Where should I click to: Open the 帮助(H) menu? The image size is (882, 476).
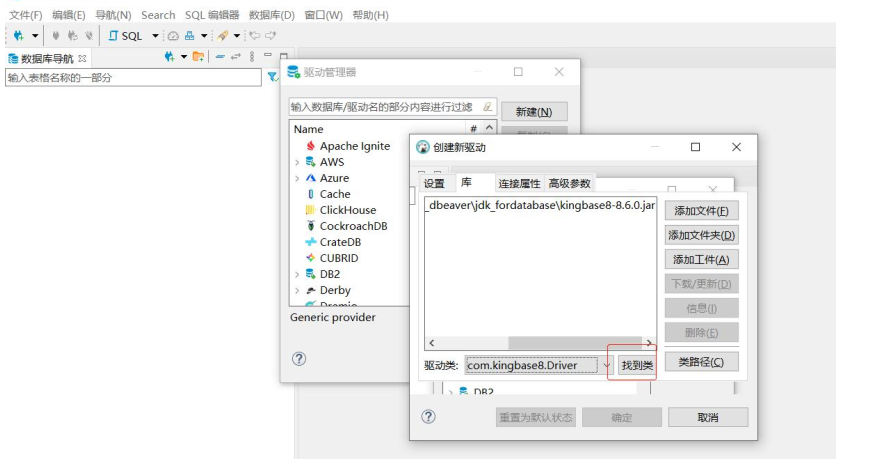click(370, 15)
